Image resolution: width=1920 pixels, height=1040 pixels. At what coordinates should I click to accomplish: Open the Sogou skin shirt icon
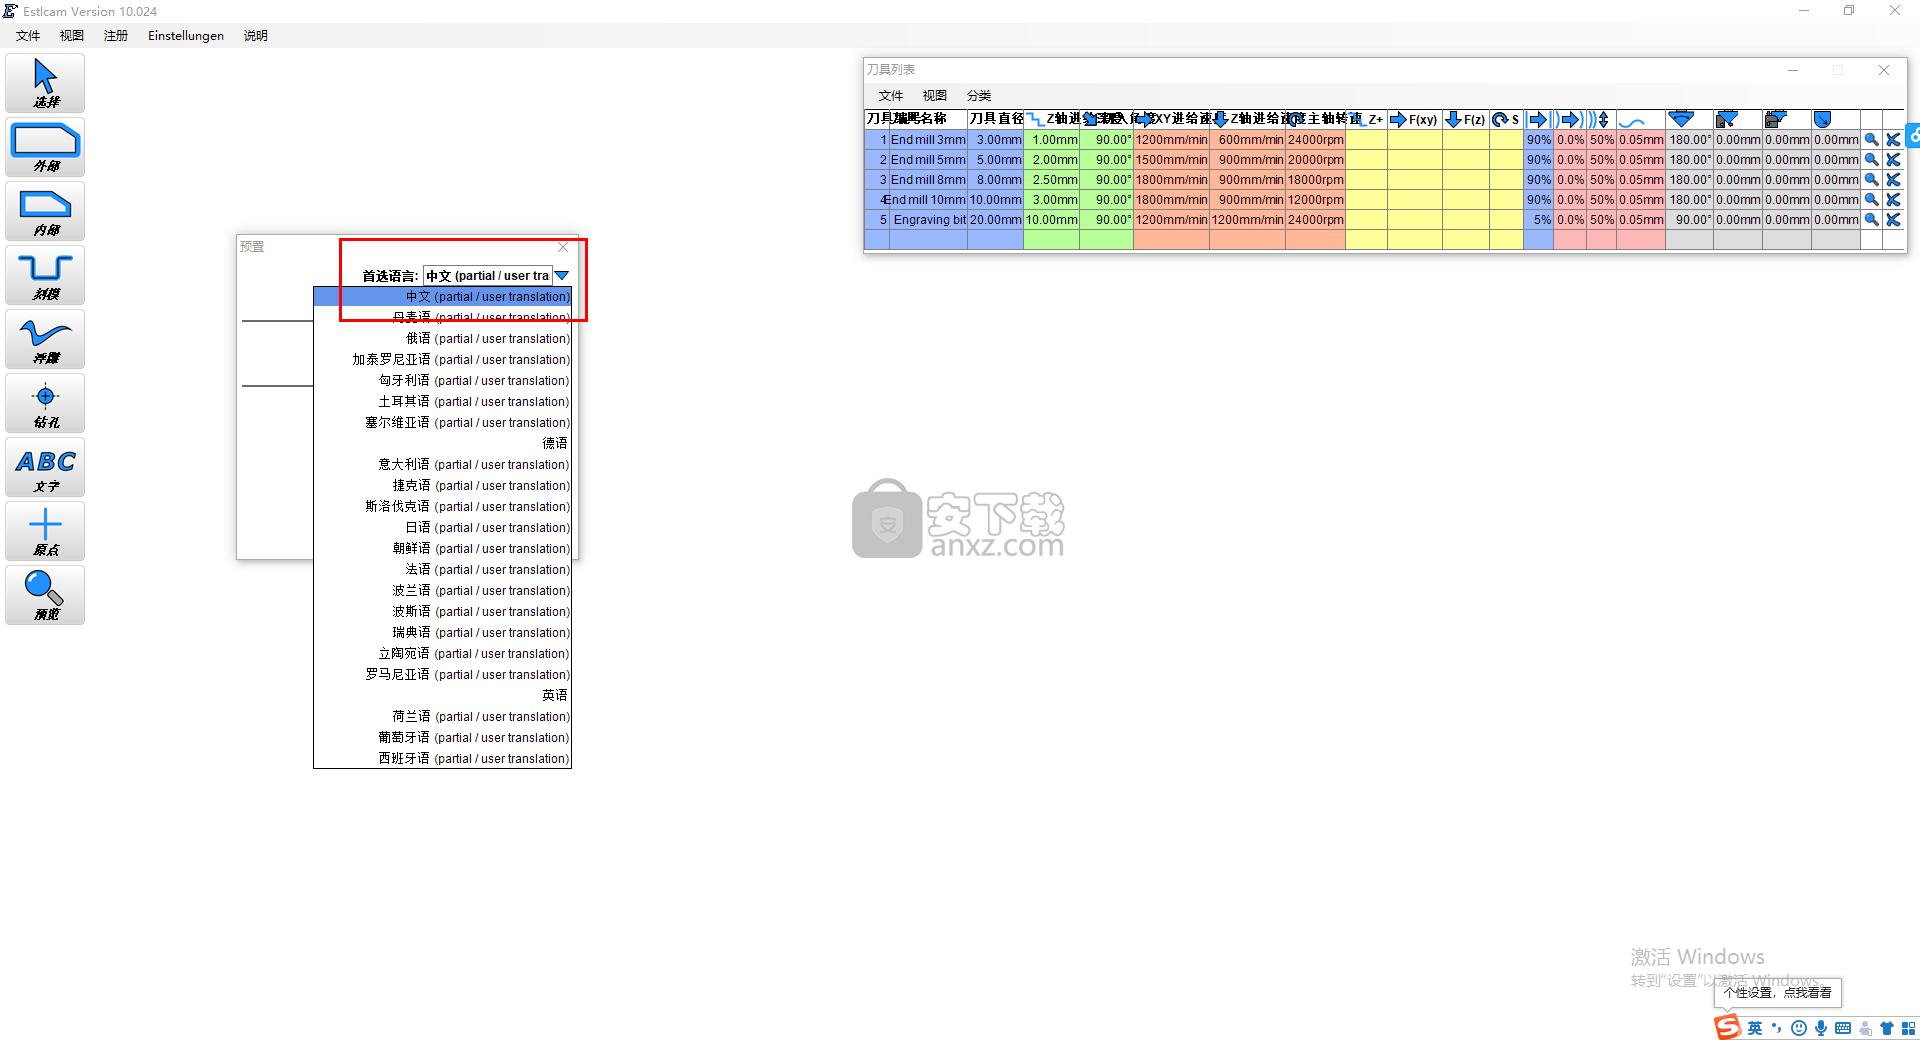1887,1028
